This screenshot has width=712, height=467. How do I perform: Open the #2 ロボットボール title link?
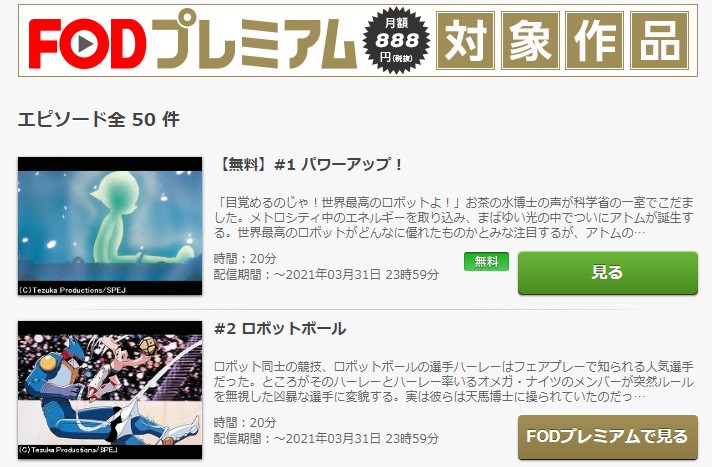tap(280, 328)
